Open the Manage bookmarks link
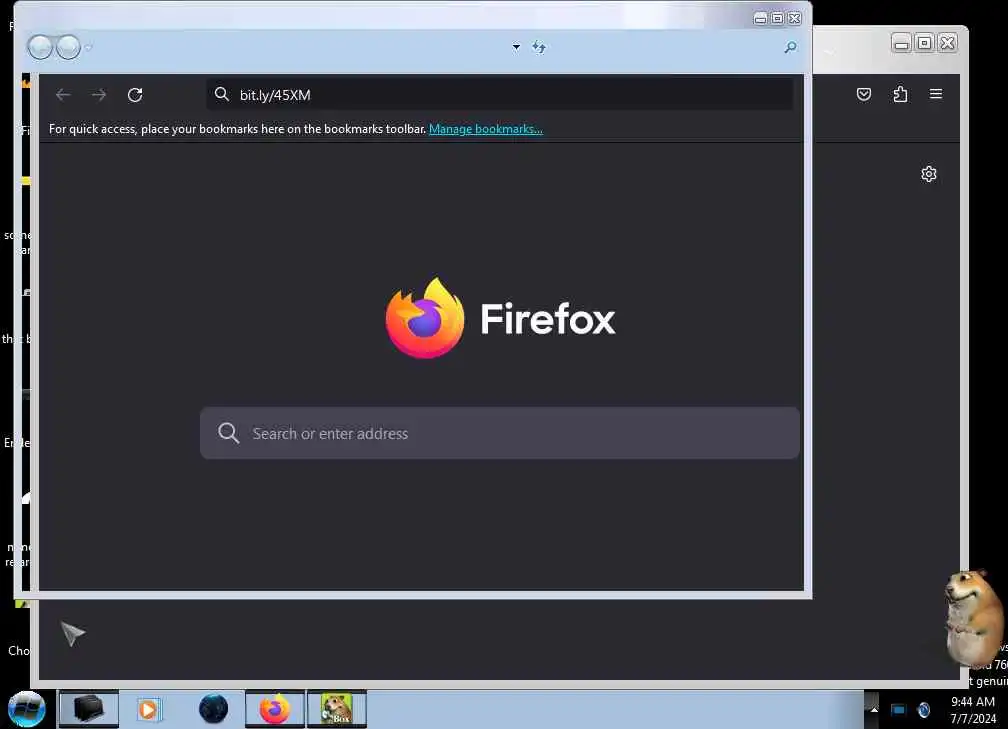Viewport: 1008px width, 729px height. coord(485,129)
